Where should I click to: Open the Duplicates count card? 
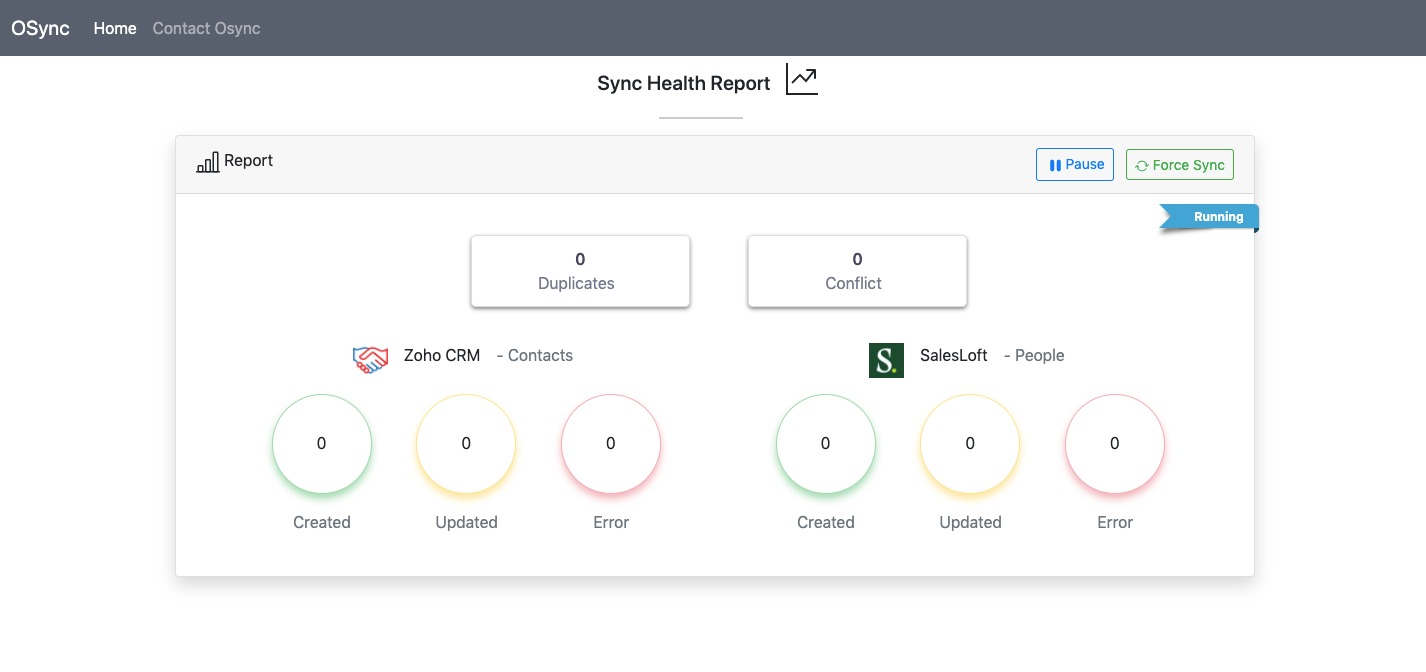pyautogui.click(x=580, y=271)
